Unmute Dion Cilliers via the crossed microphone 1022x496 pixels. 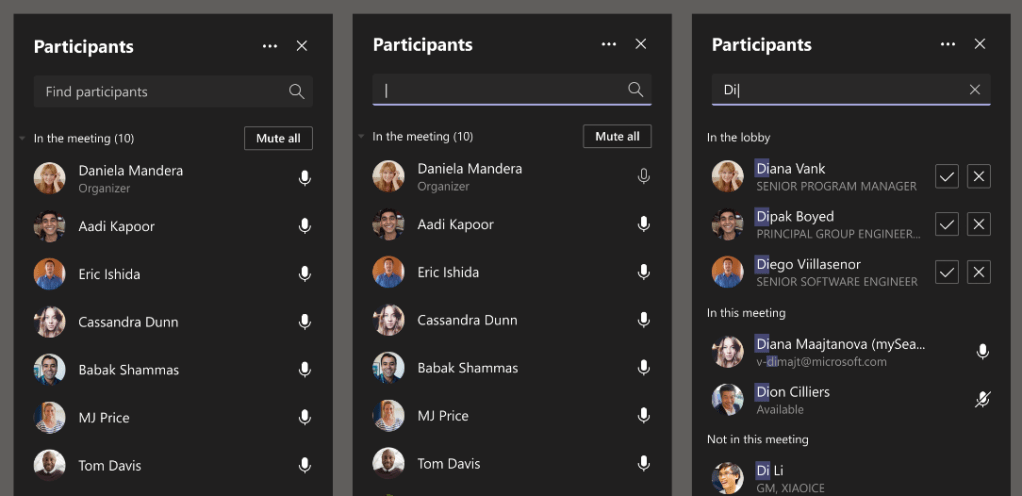point(982,400)
